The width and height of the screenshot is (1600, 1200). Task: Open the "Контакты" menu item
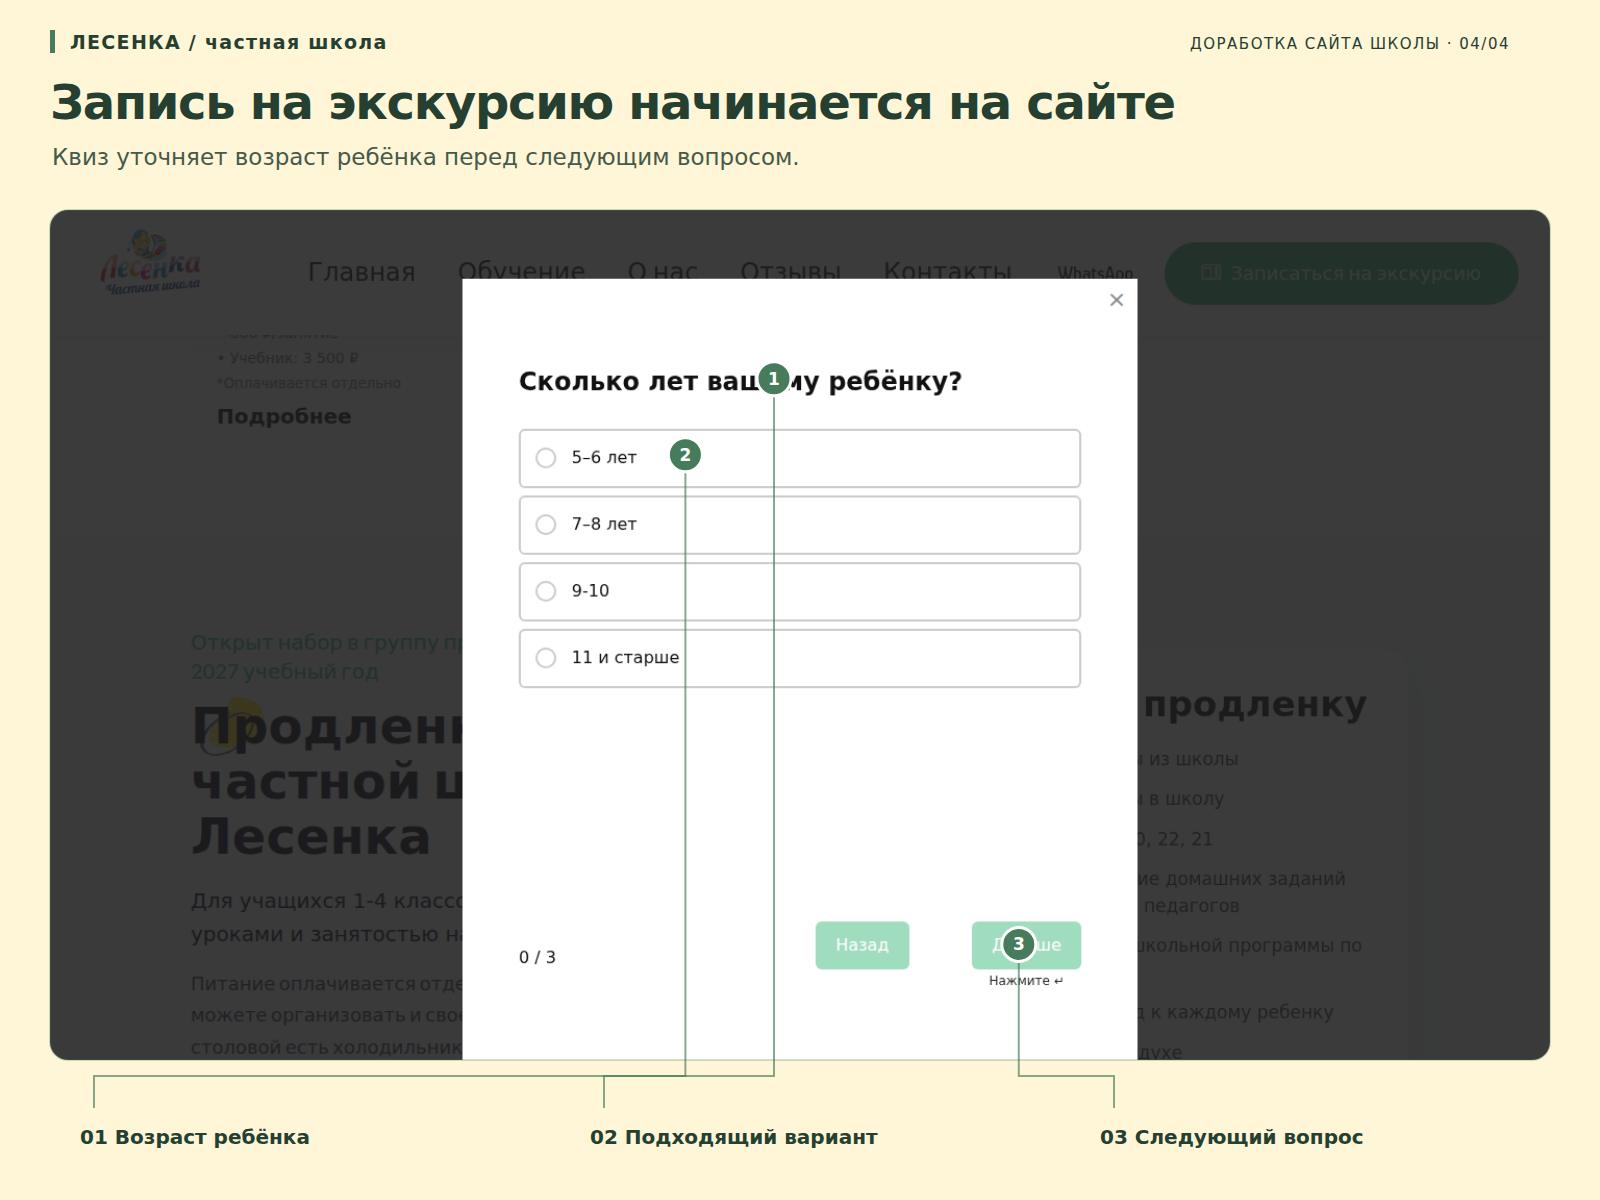(947, 270)
